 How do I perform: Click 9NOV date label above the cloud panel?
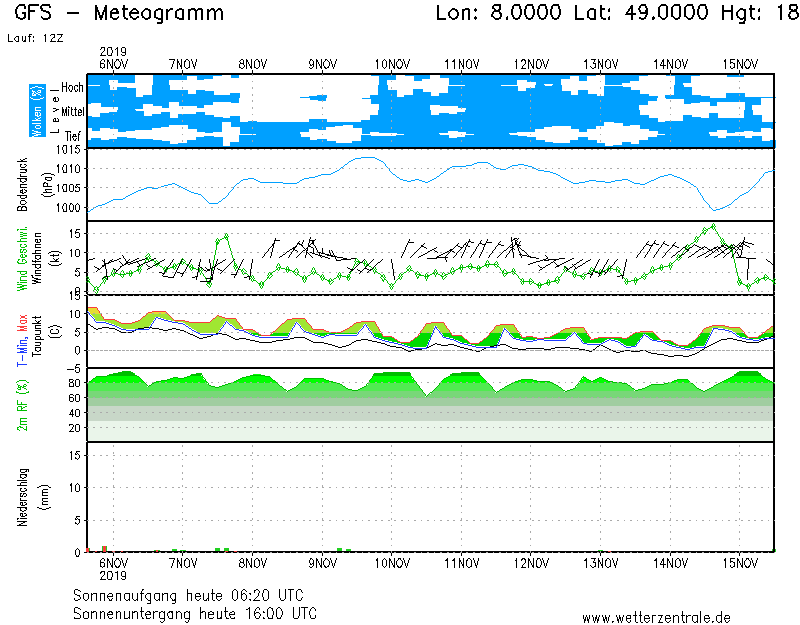(322, 64)
